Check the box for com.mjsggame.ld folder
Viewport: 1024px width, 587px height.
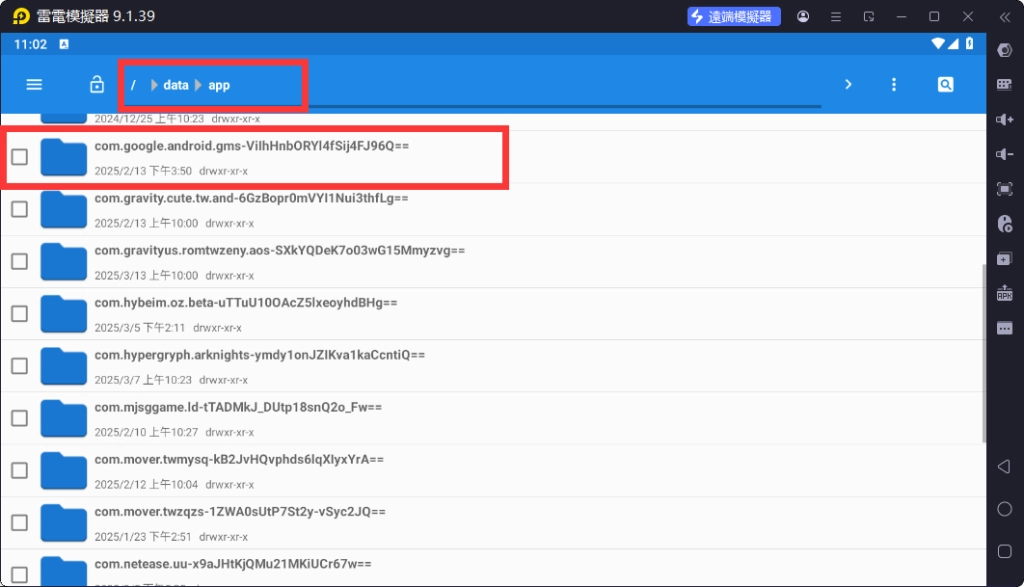point(20,418)
